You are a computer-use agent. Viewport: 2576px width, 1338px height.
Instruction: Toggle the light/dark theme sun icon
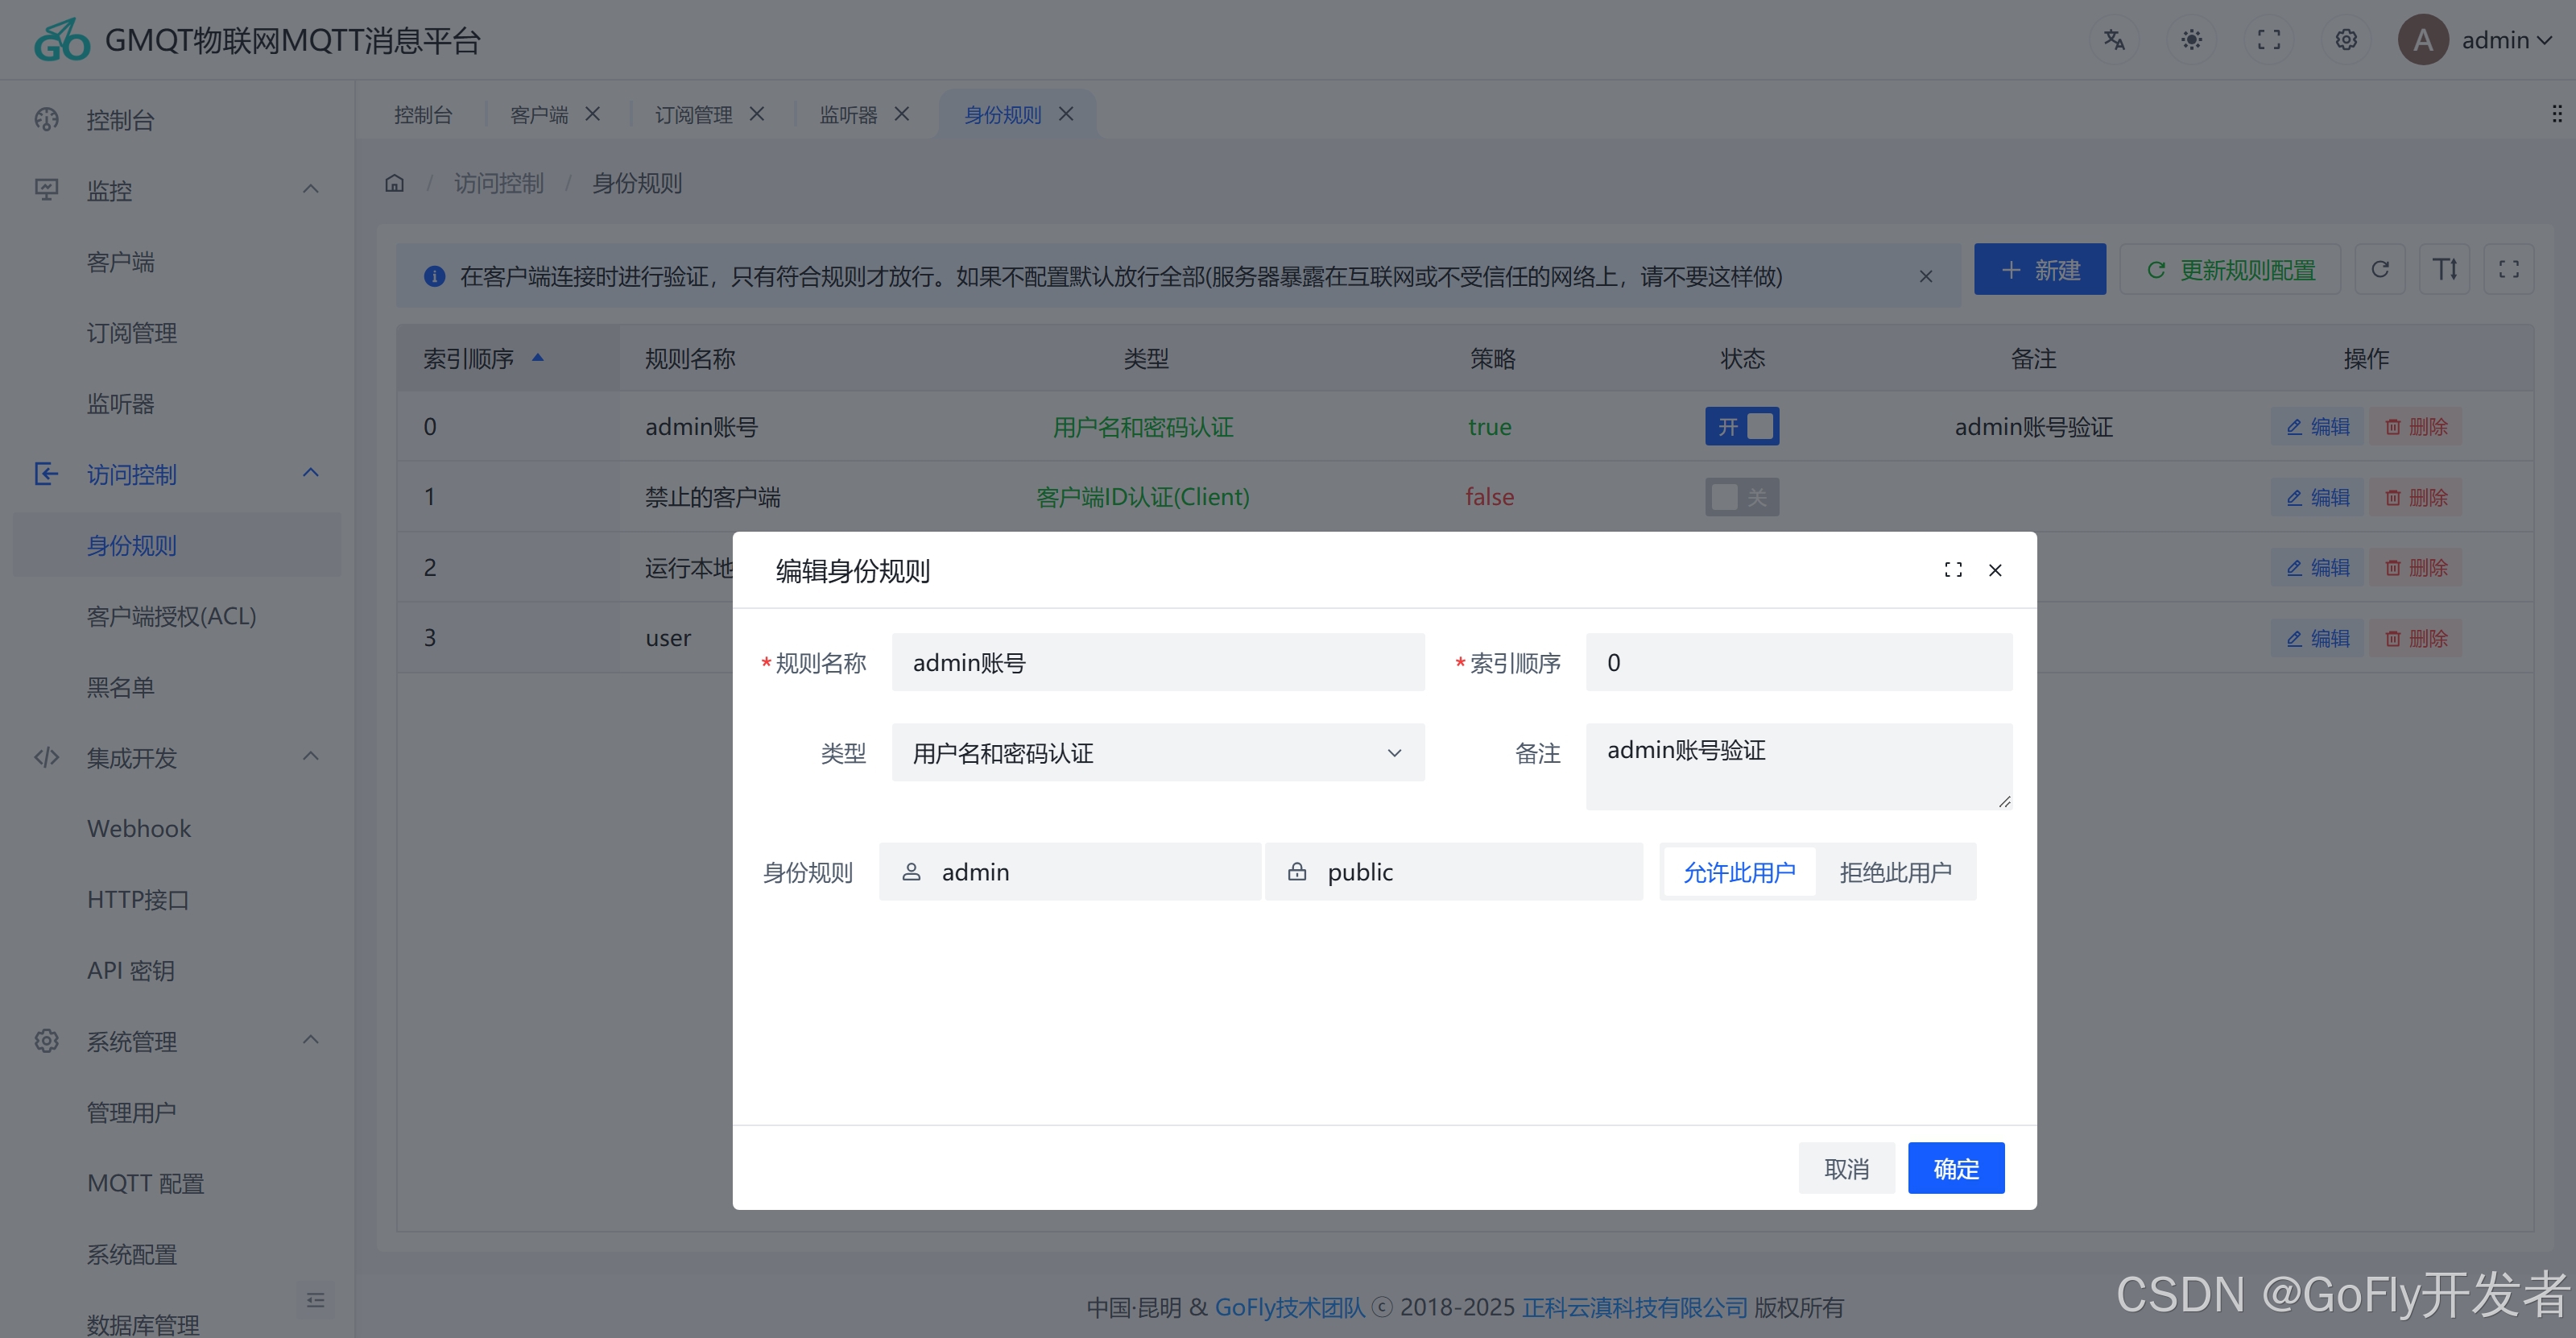click(x=2191, y=40)
